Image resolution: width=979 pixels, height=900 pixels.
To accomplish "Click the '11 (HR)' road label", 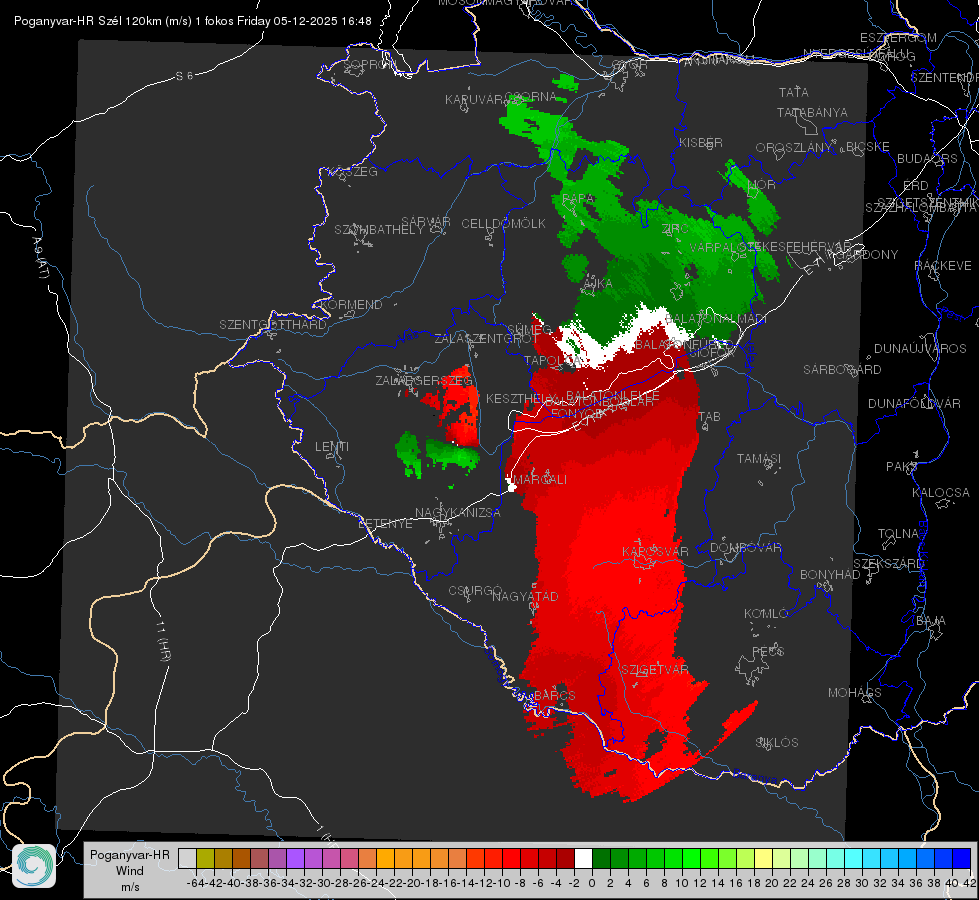I will 163,641.
